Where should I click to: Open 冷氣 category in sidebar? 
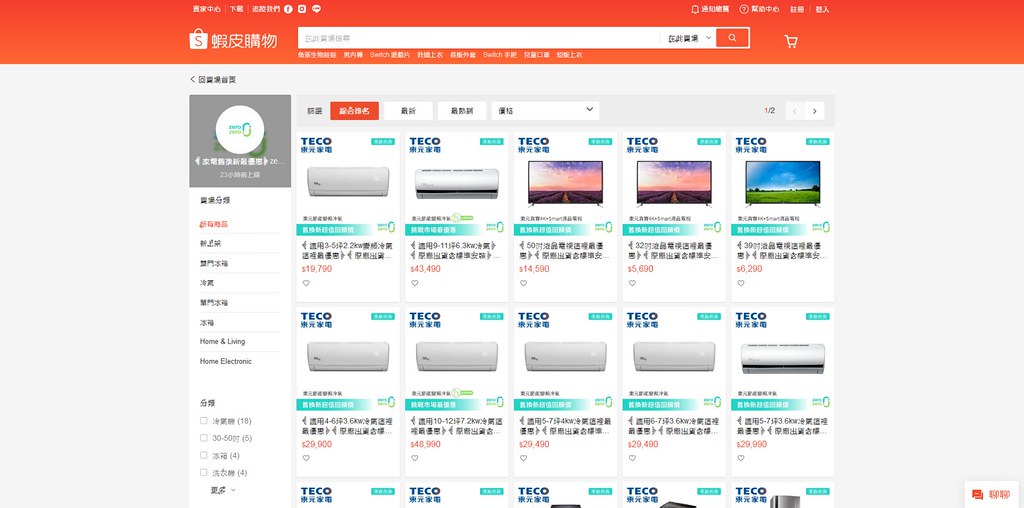click(207, 283)
